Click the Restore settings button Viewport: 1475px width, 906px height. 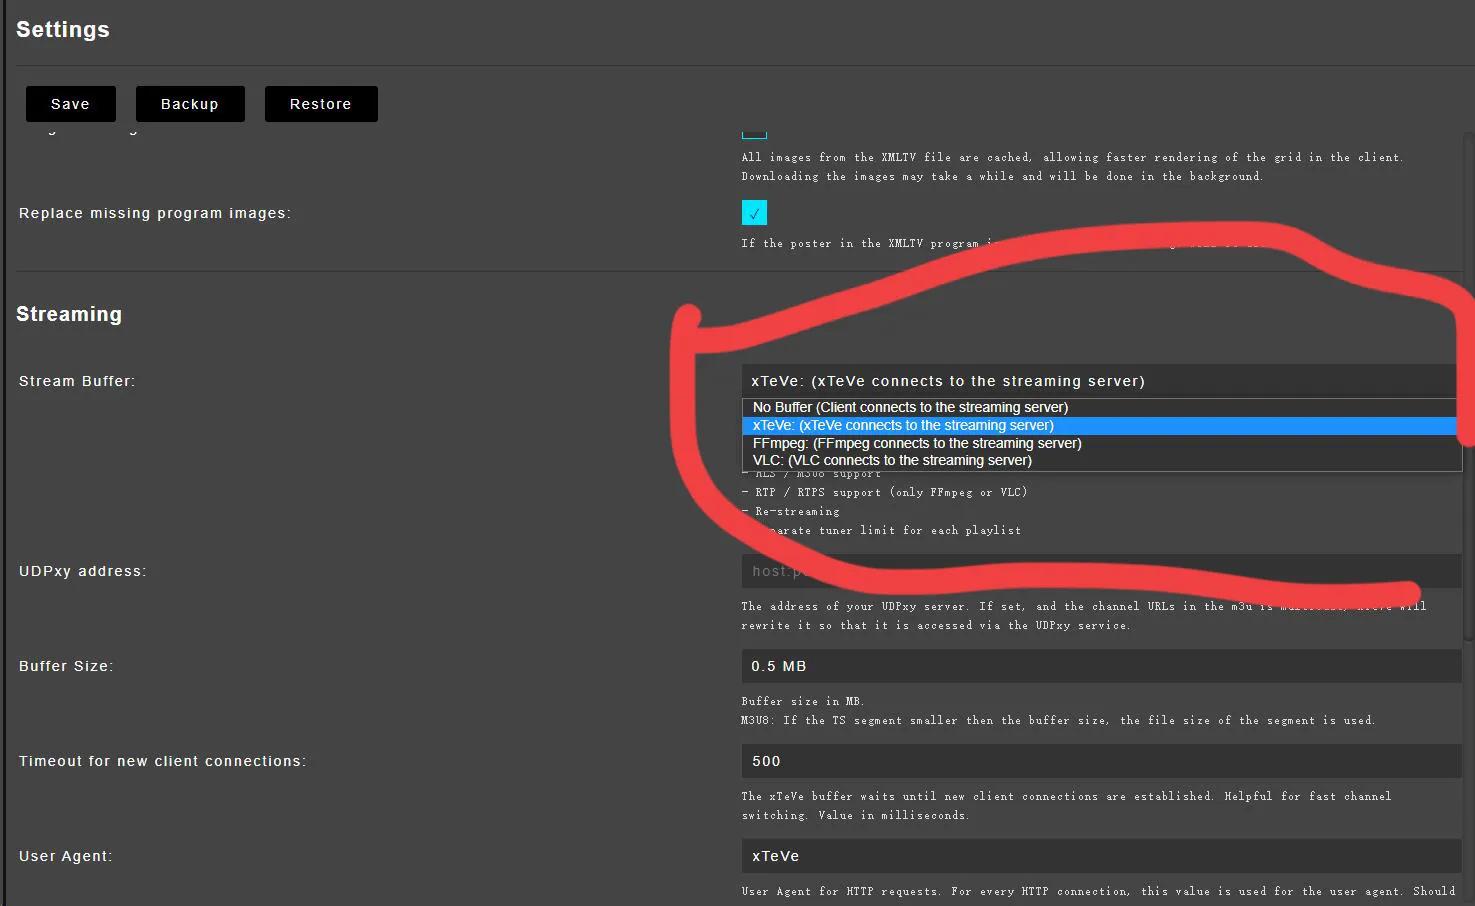coord(321,104)
